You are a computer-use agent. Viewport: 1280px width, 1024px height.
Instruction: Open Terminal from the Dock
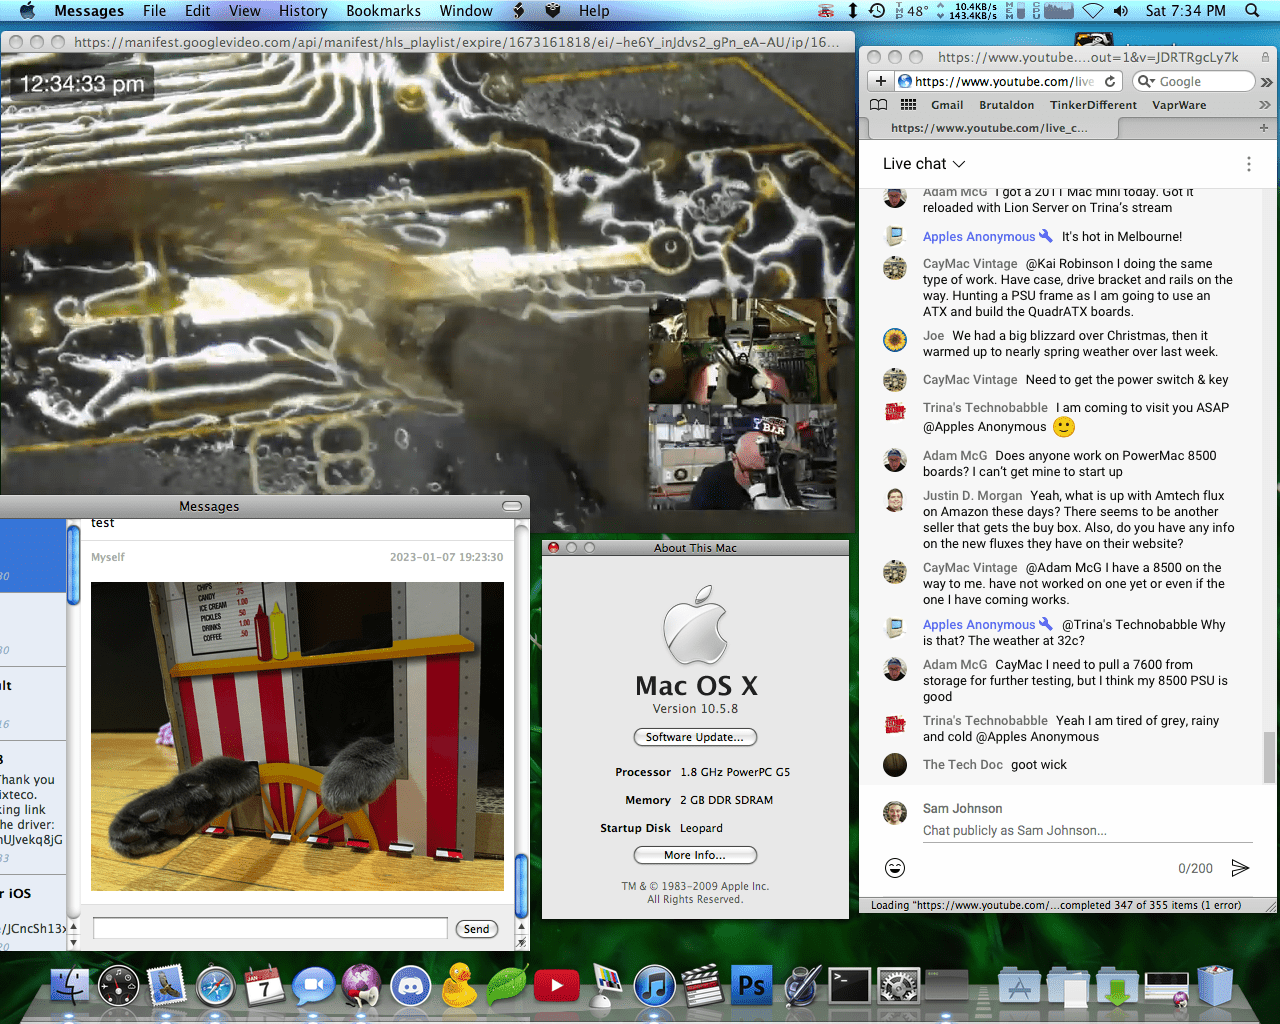849,987
